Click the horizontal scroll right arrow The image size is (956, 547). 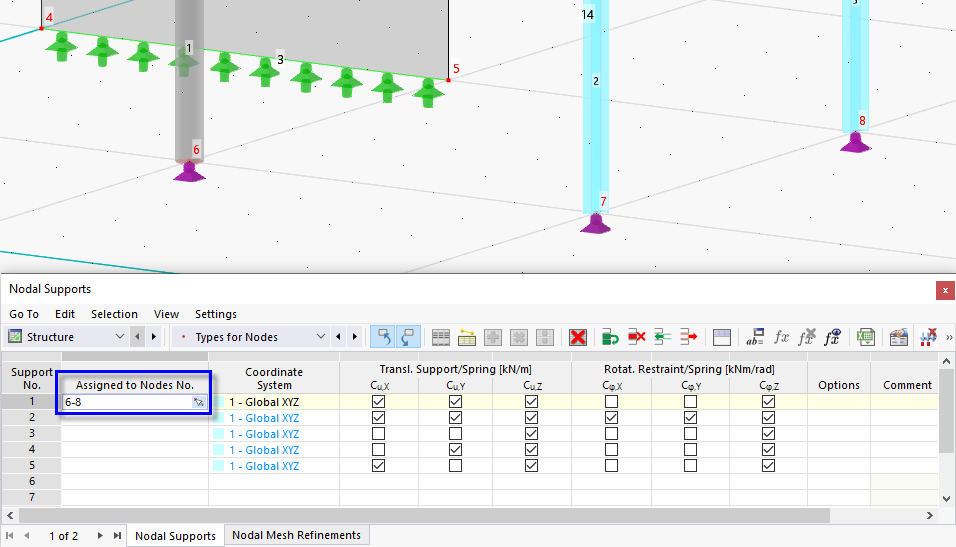[930, 515]
